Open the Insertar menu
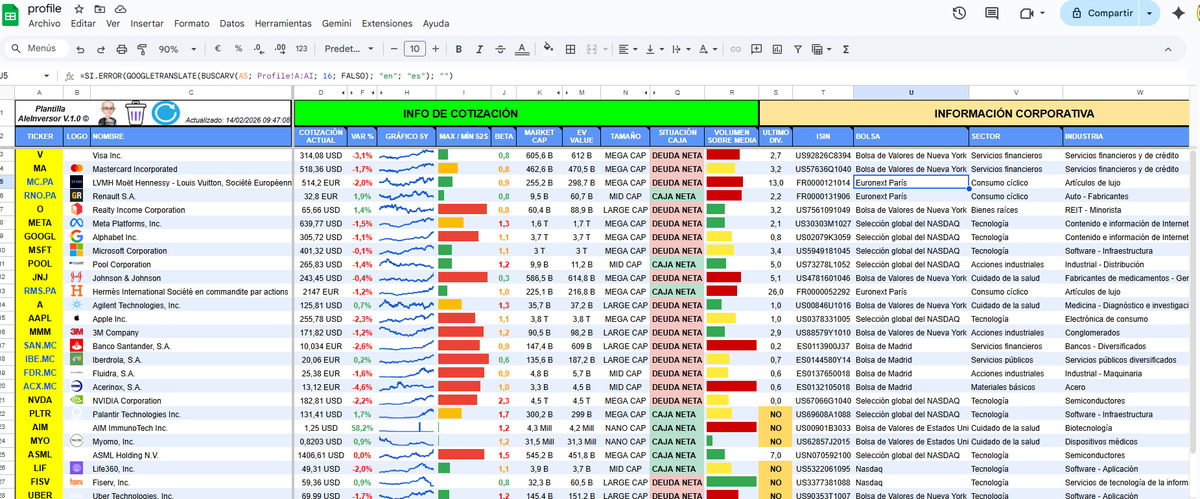This screenshot has height=499, width=1200. [147, 23]
